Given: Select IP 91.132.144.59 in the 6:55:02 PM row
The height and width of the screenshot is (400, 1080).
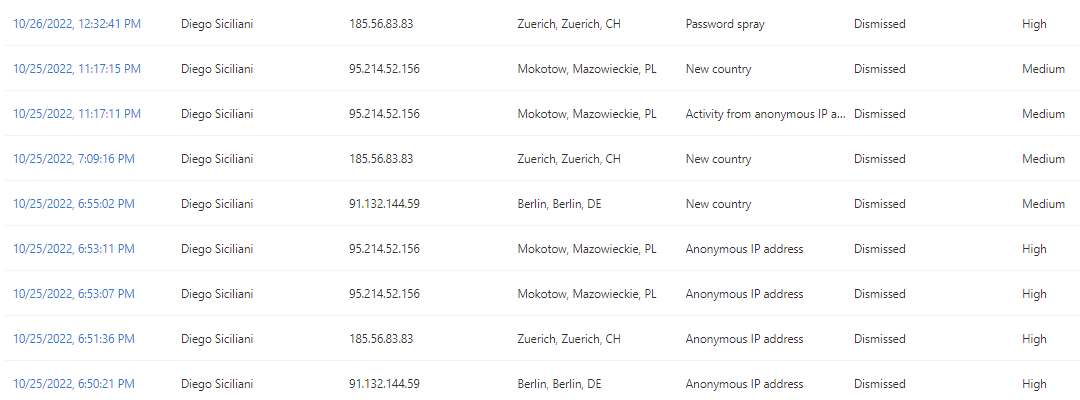Looking at the screenshot, I should (384, 204).
